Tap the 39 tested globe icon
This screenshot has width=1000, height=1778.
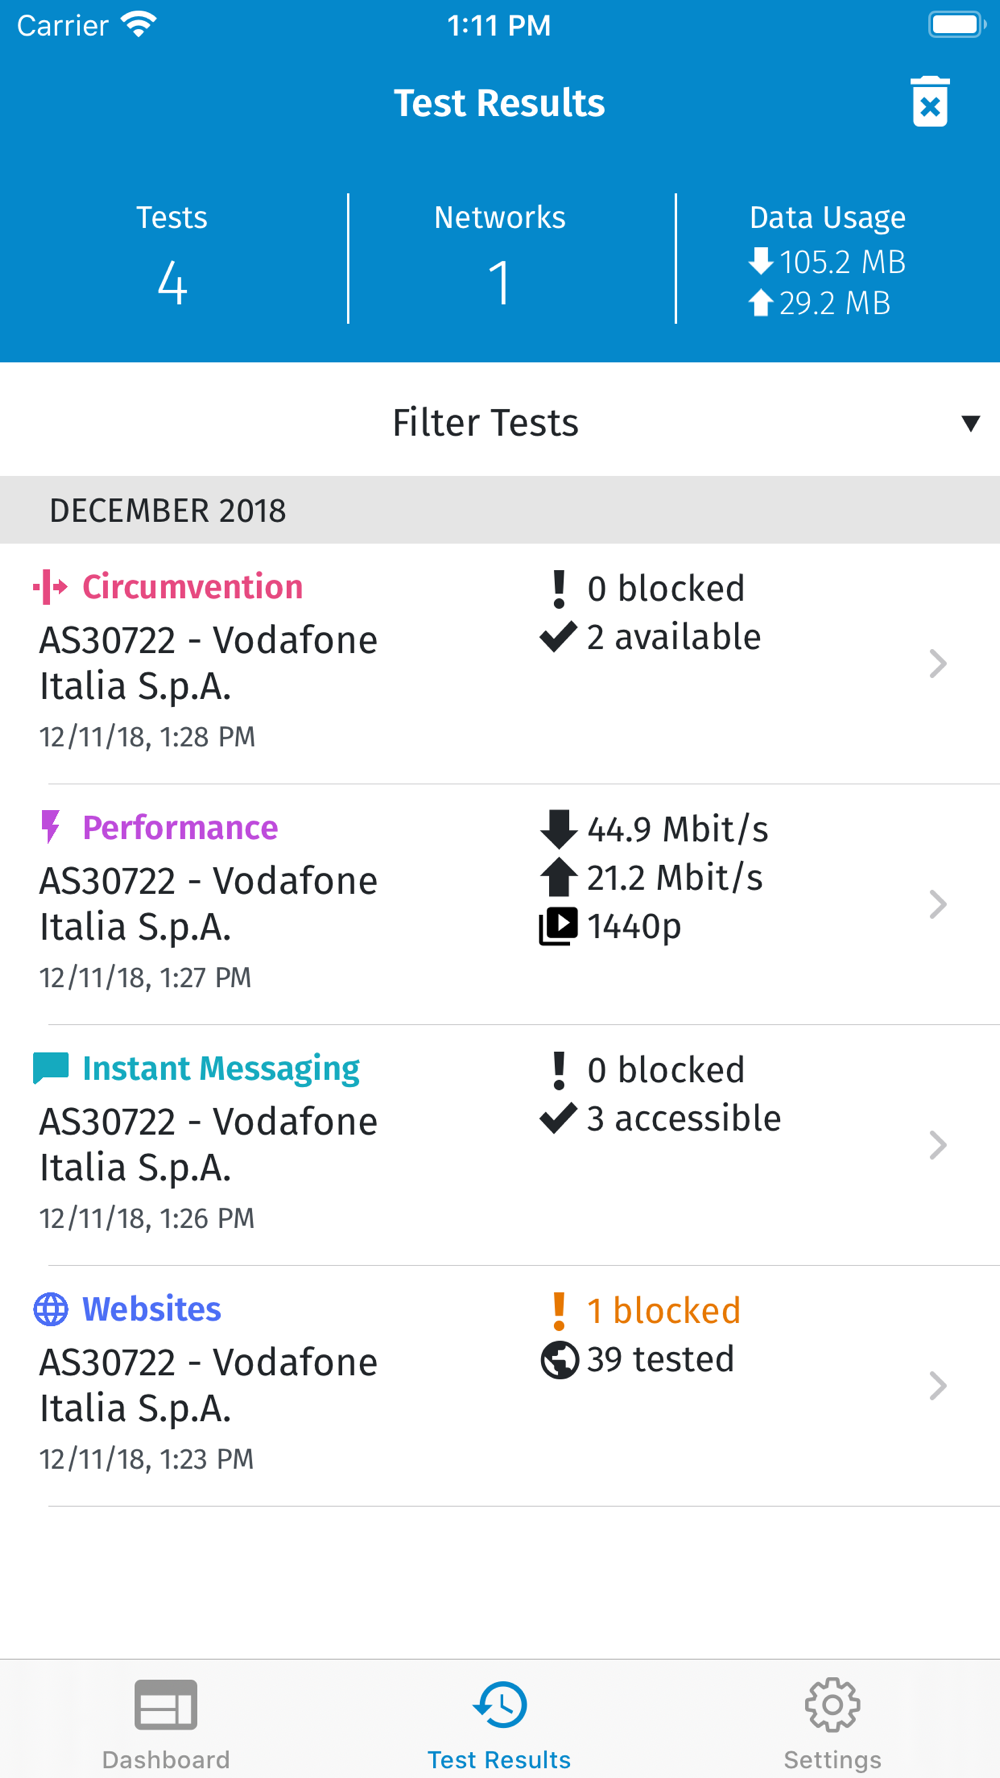pos(559,1360)
